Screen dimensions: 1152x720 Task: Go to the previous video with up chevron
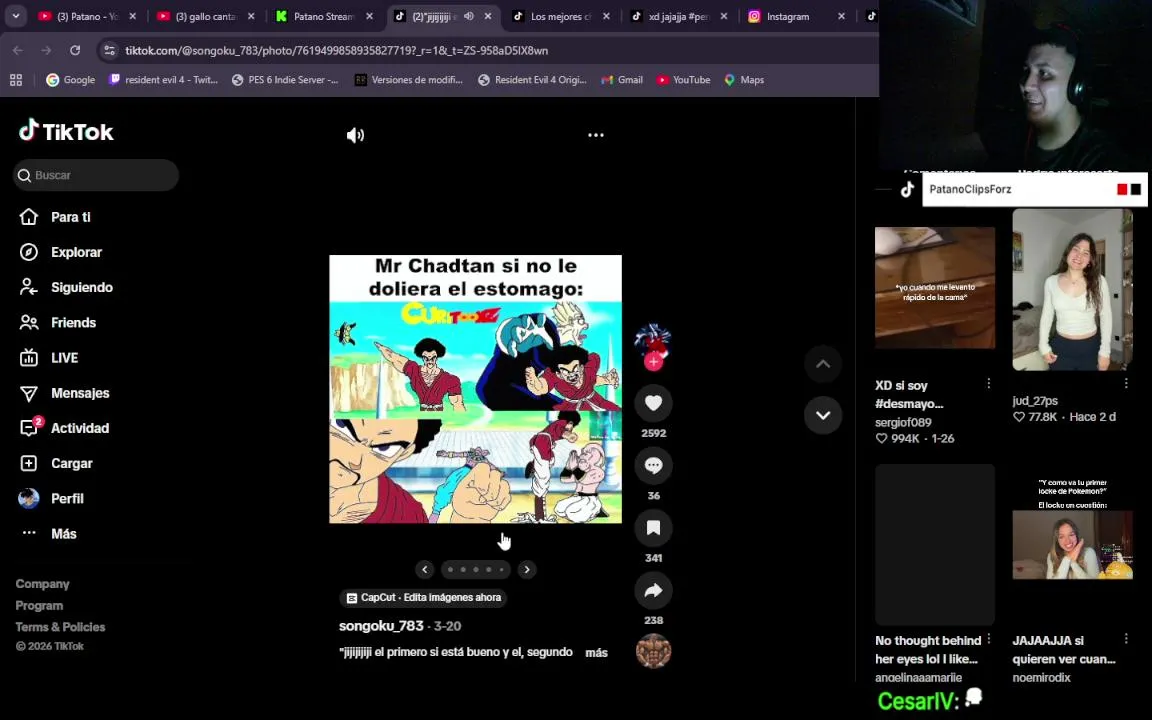pos(823,364)
